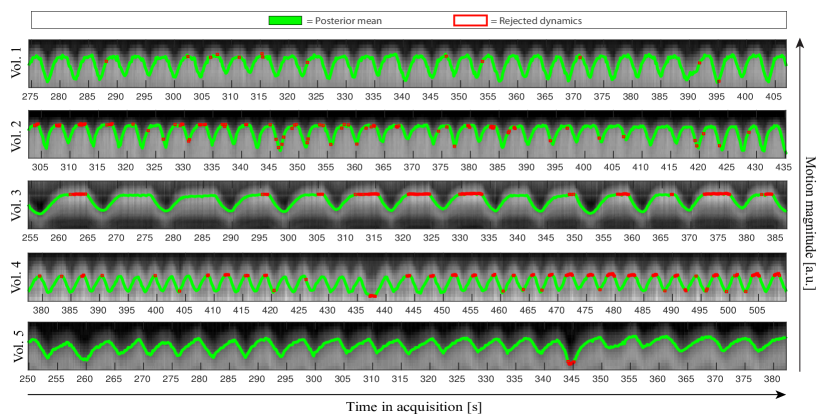
Task: Click the "400" tick label under Vol. 2
Action: (x=584, y=167)
